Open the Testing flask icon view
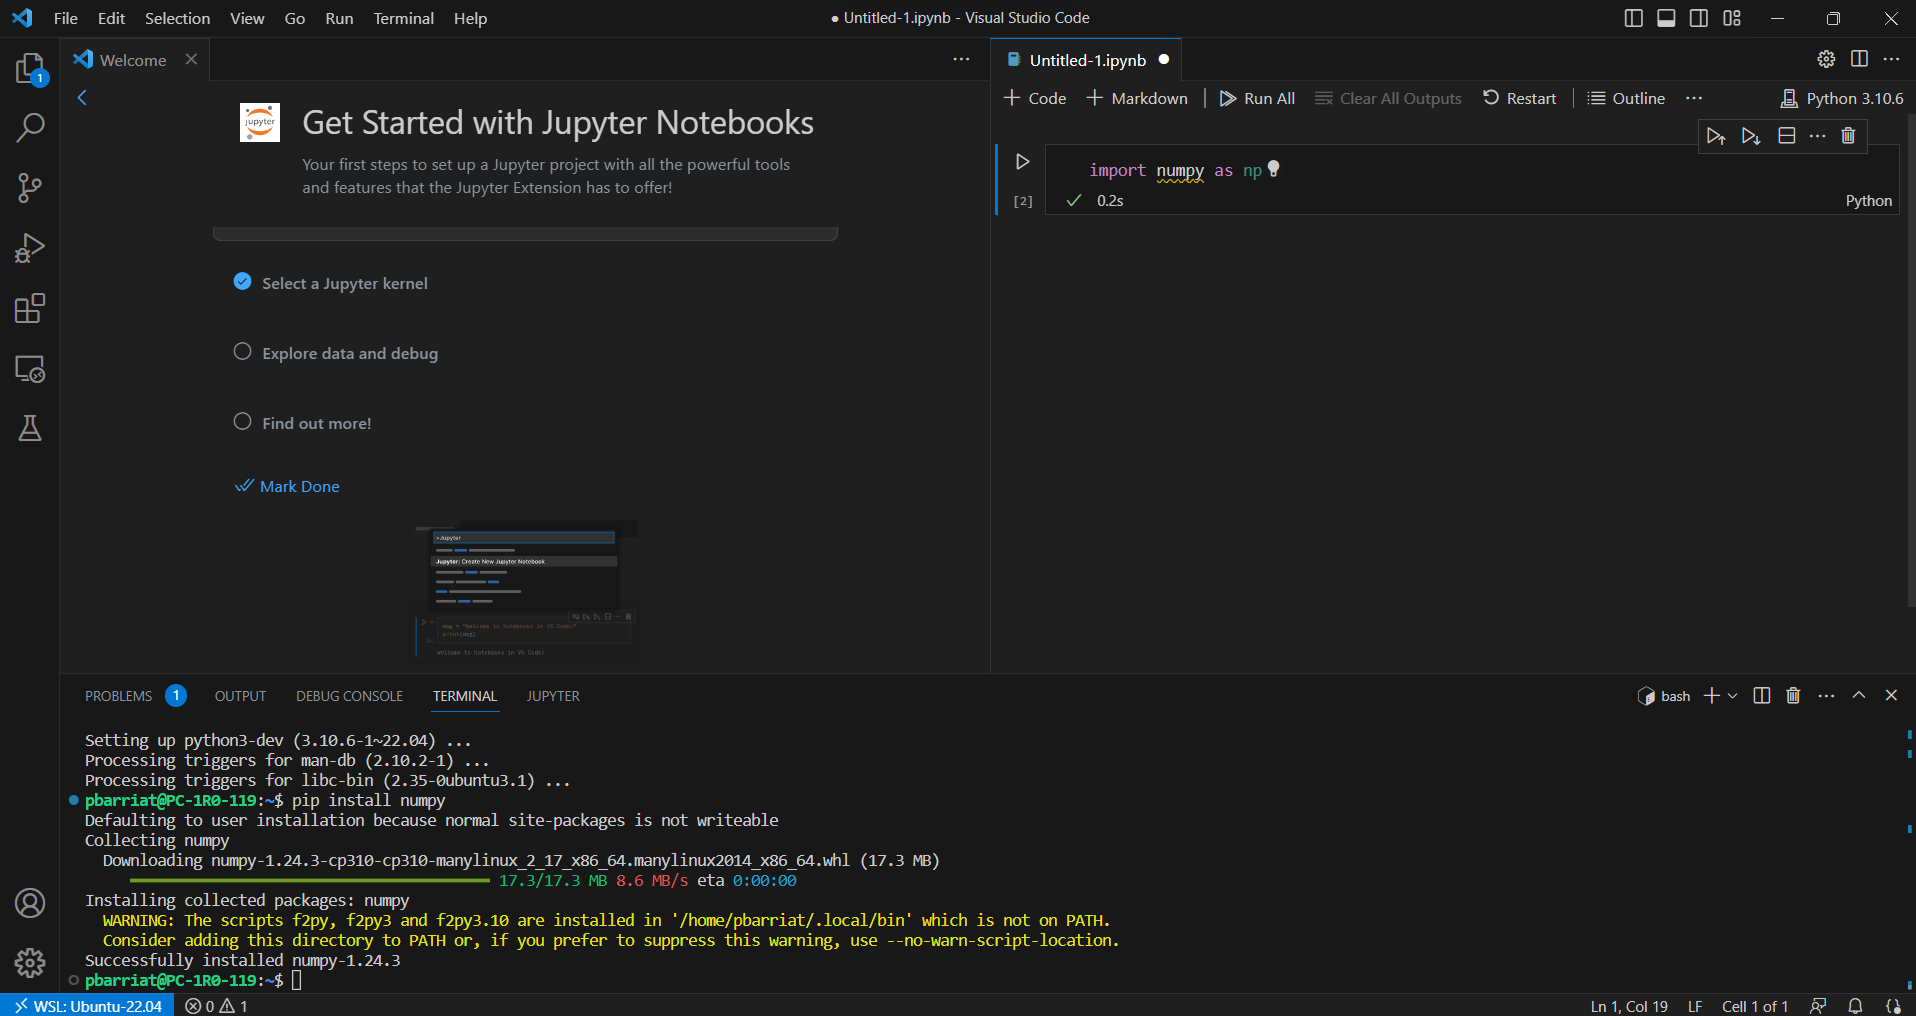This screenshot has width=1916, height=1016. (30, 429)
